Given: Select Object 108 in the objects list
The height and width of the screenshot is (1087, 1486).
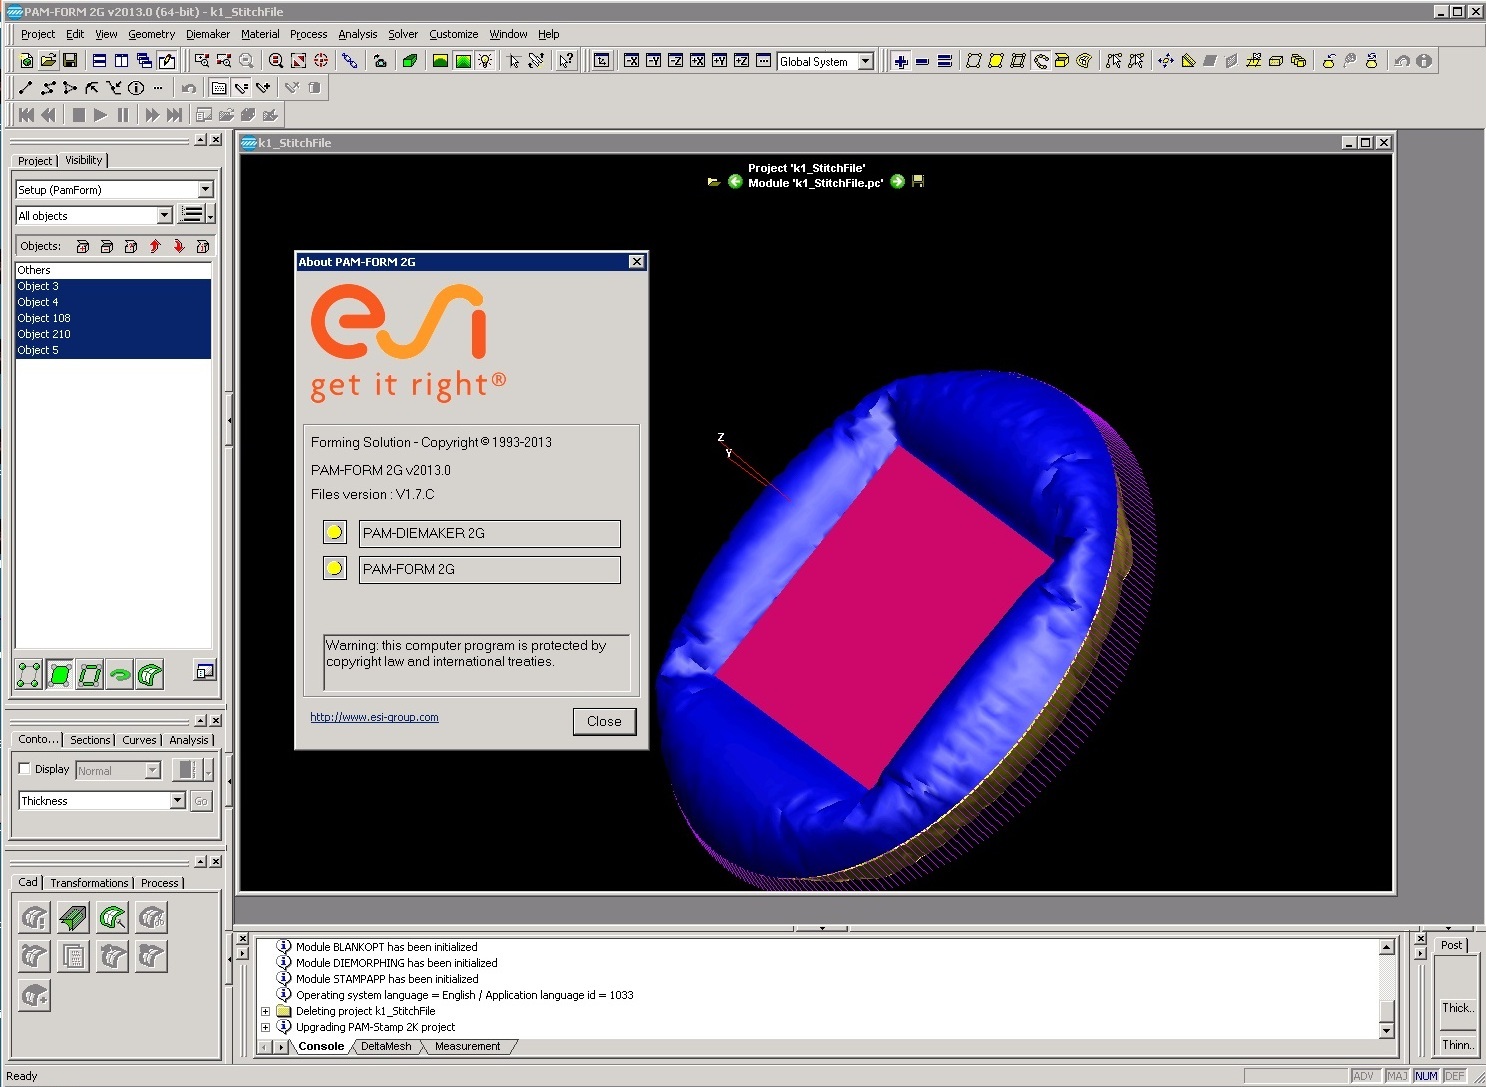Looking at the screenshot, I should 113,318.
